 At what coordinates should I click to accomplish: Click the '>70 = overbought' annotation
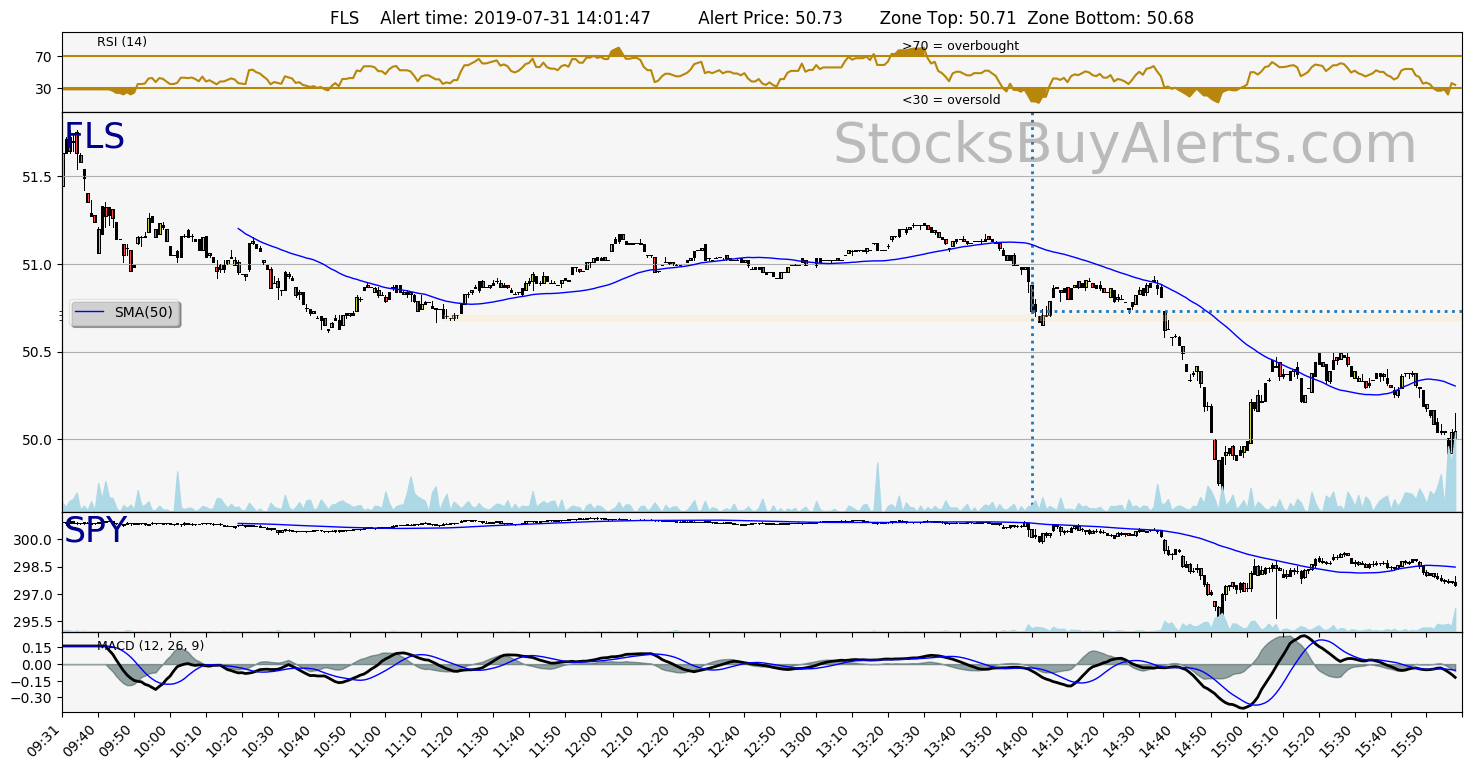pyautogui.click(x=960, y=46)
